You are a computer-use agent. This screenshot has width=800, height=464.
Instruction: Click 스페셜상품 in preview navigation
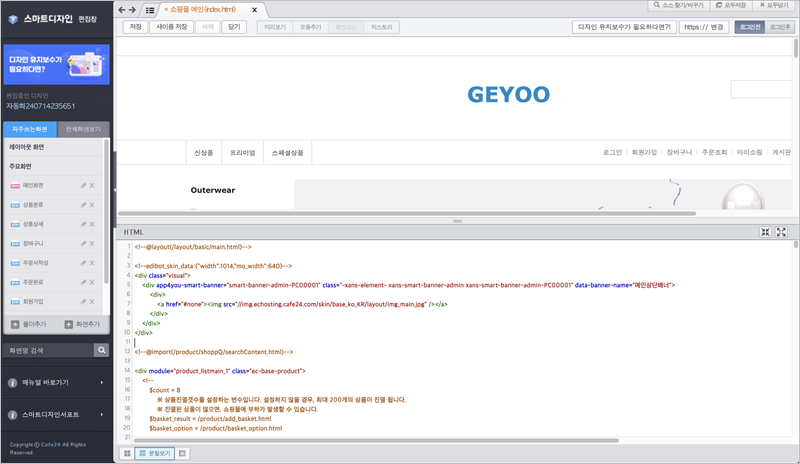287,153
